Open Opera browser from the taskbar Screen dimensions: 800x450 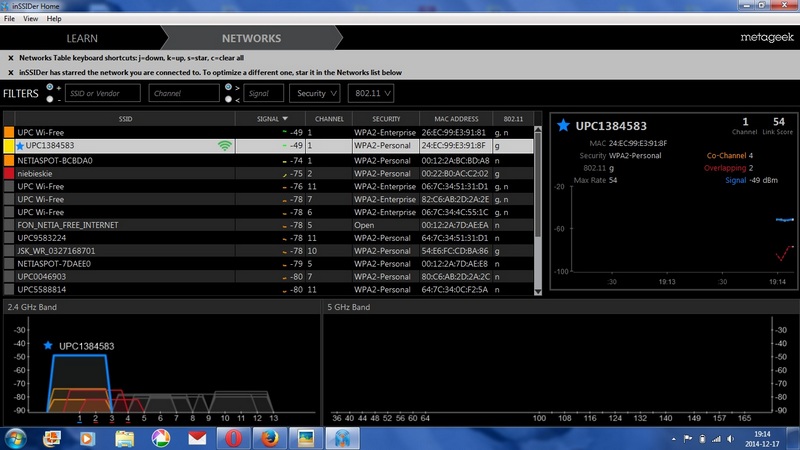pyautogui.click(x=233, y=437)
